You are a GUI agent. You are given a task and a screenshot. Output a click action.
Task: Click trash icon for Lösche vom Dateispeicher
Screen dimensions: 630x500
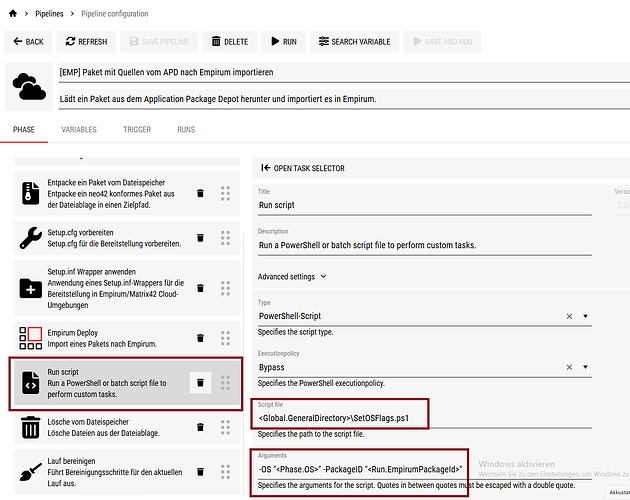click(200, 429)
